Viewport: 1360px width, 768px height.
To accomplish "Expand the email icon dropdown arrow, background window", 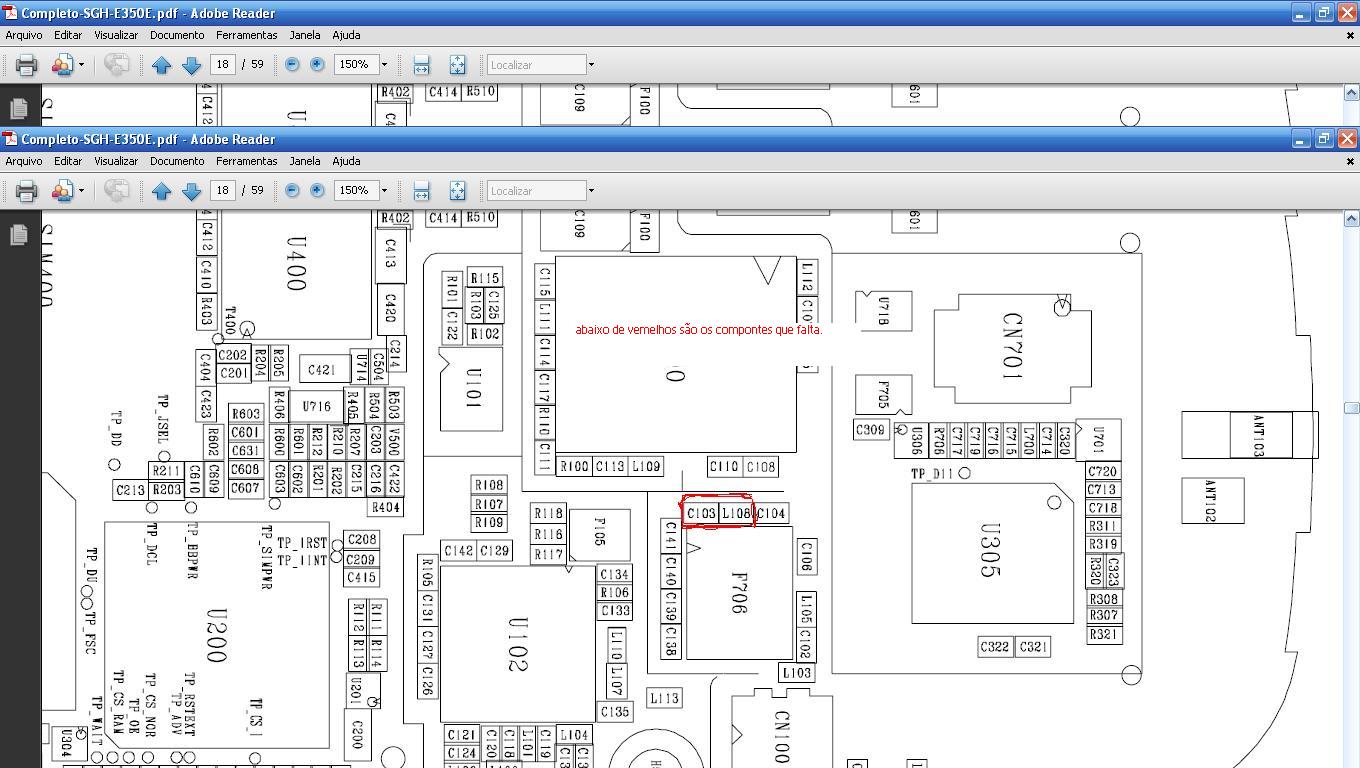I will coord(81,65).
